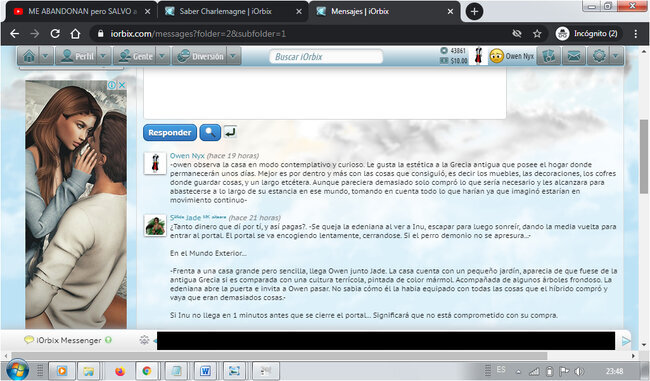
Task: Open the iOrbix home icon
Action: [x=29, y=56]
